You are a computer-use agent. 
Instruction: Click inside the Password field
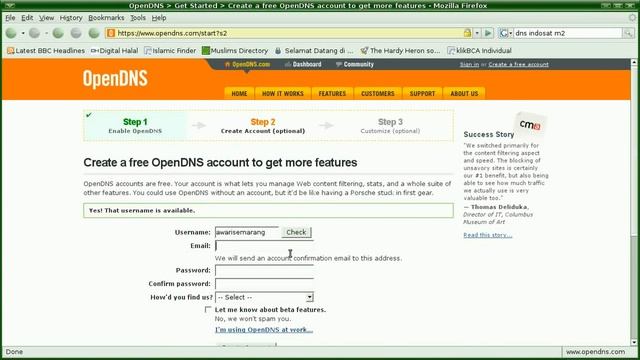[264, 270]
